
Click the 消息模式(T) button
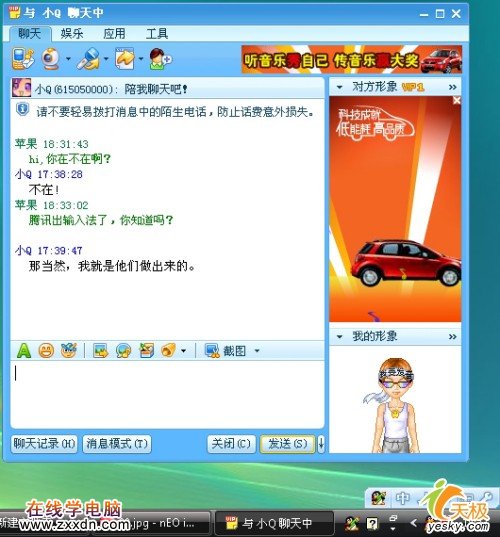117,444
